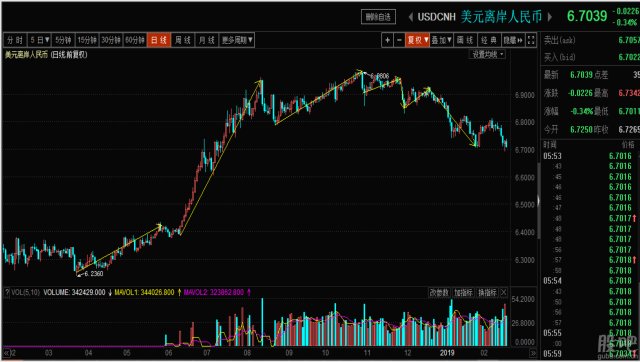Click the 05:54 time entry
The image size is (640, 362).
pyautogui.click(x=552, y=281)
